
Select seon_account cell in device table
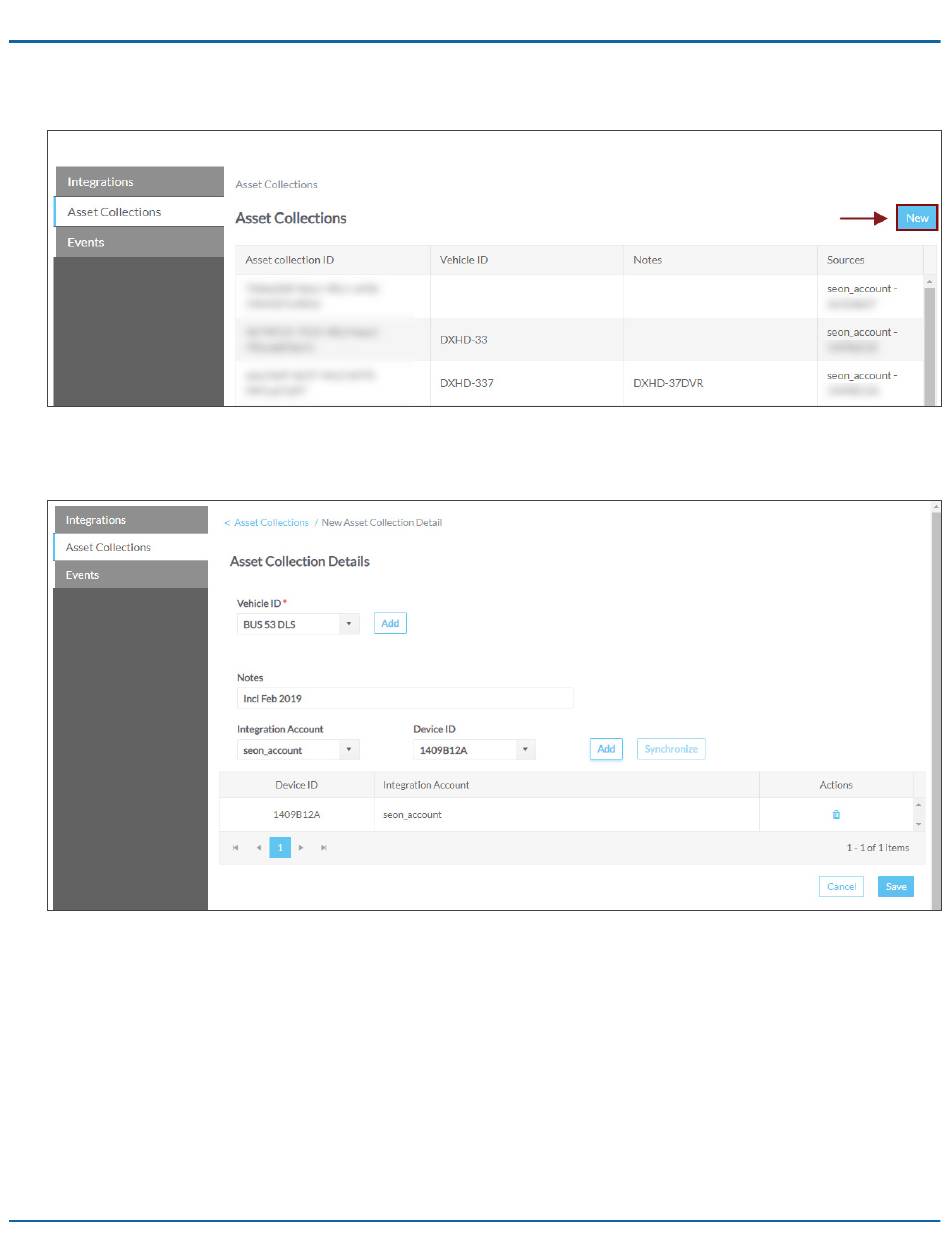point(566,814)
